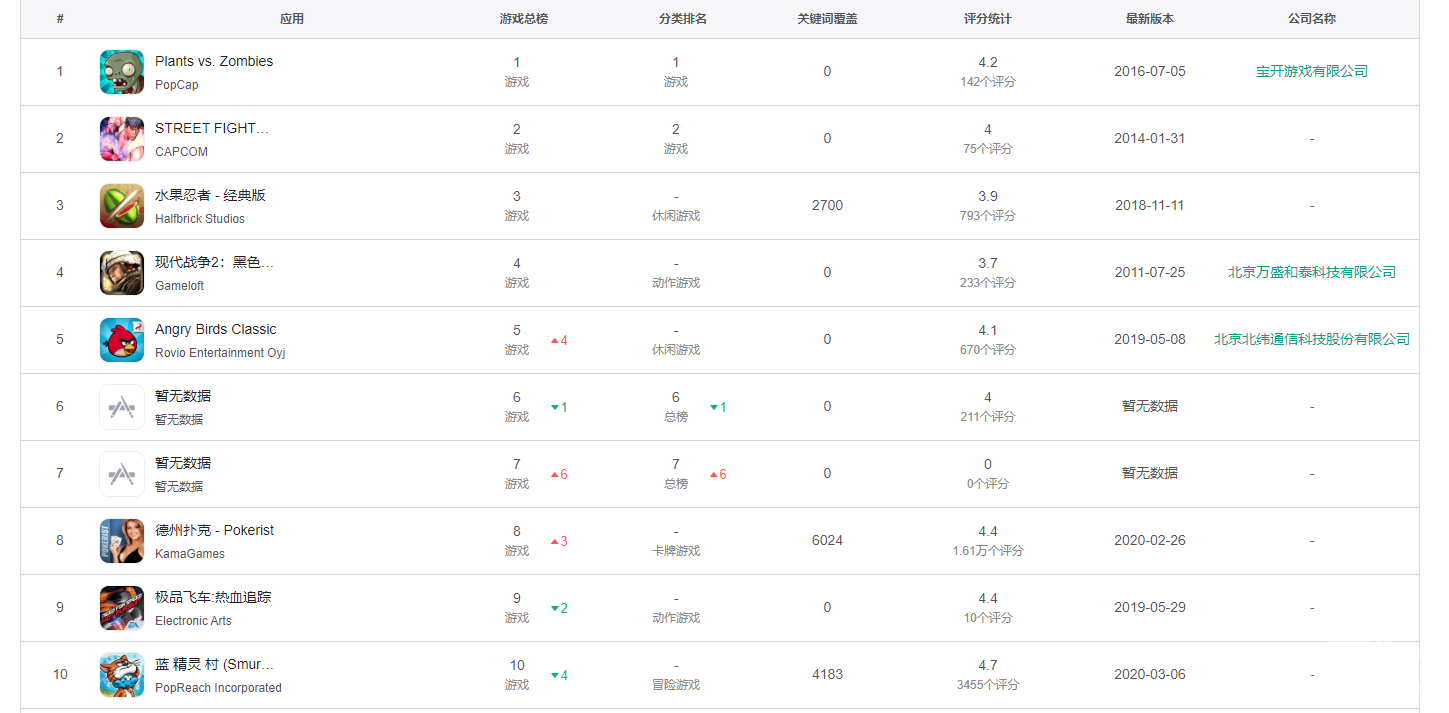Click the 公司名称 column header

[x=1312, y=19]
